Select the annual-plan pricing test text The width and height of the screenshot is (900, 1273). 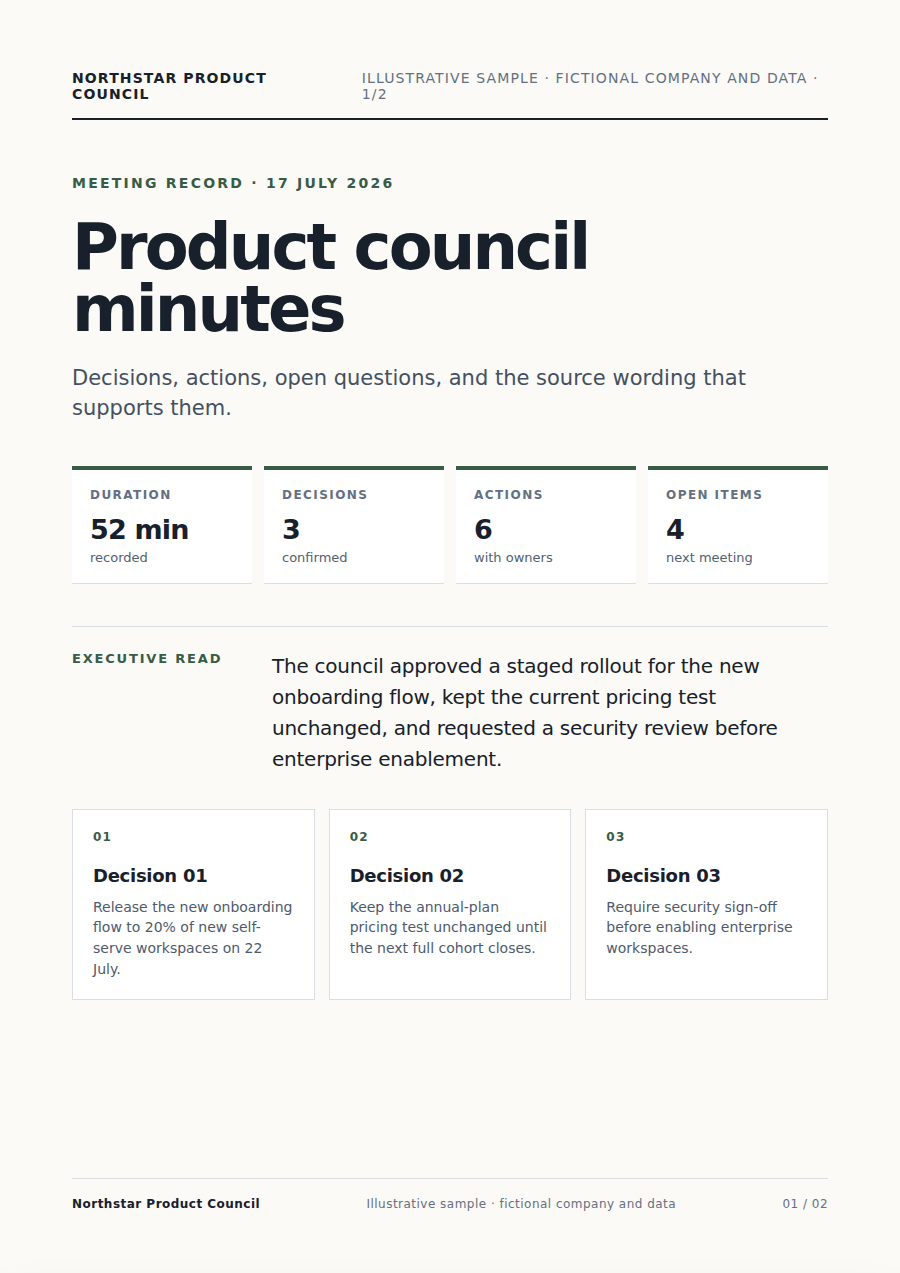click(x=448, y=927)
